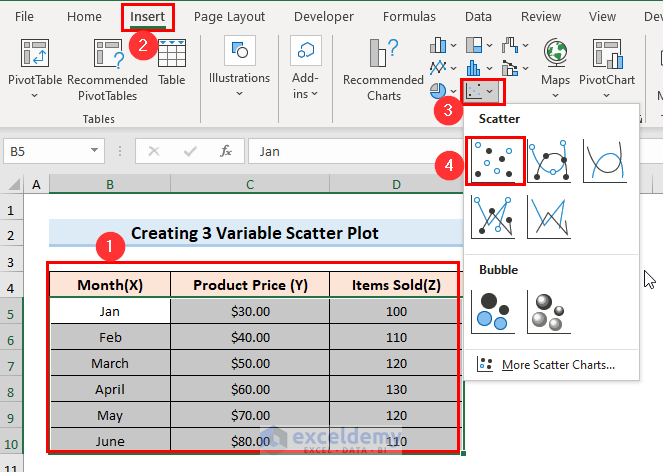
Task: Click the Month(X) header cell
Action: point(110,285)
